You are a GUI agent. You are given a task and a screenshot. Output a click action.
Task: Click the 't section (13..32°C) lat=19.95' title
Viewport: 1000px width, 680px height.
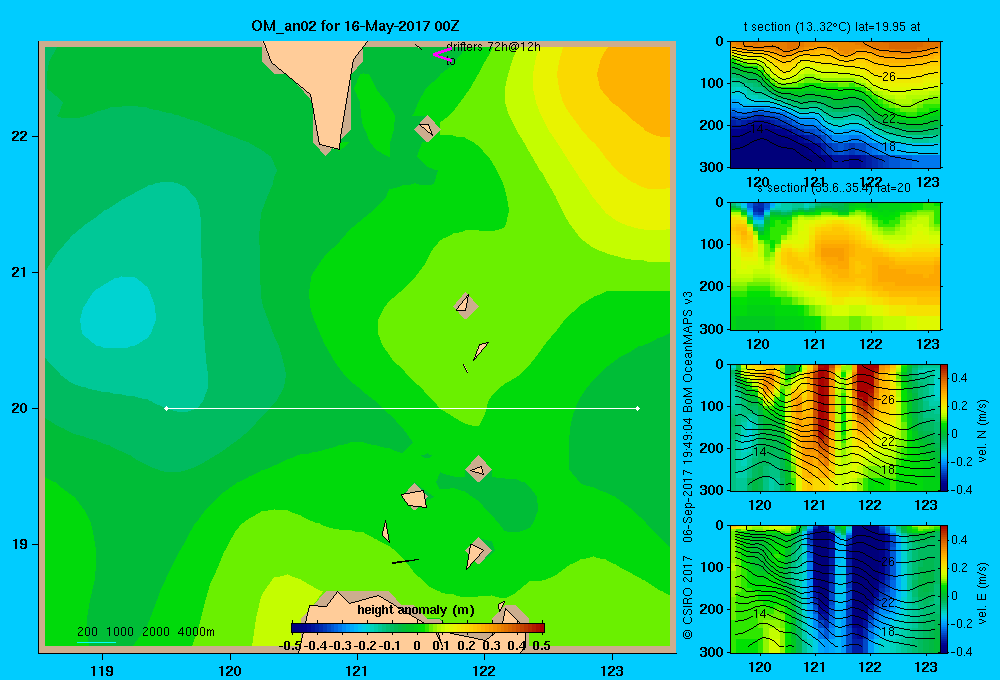tap(832, 27)
